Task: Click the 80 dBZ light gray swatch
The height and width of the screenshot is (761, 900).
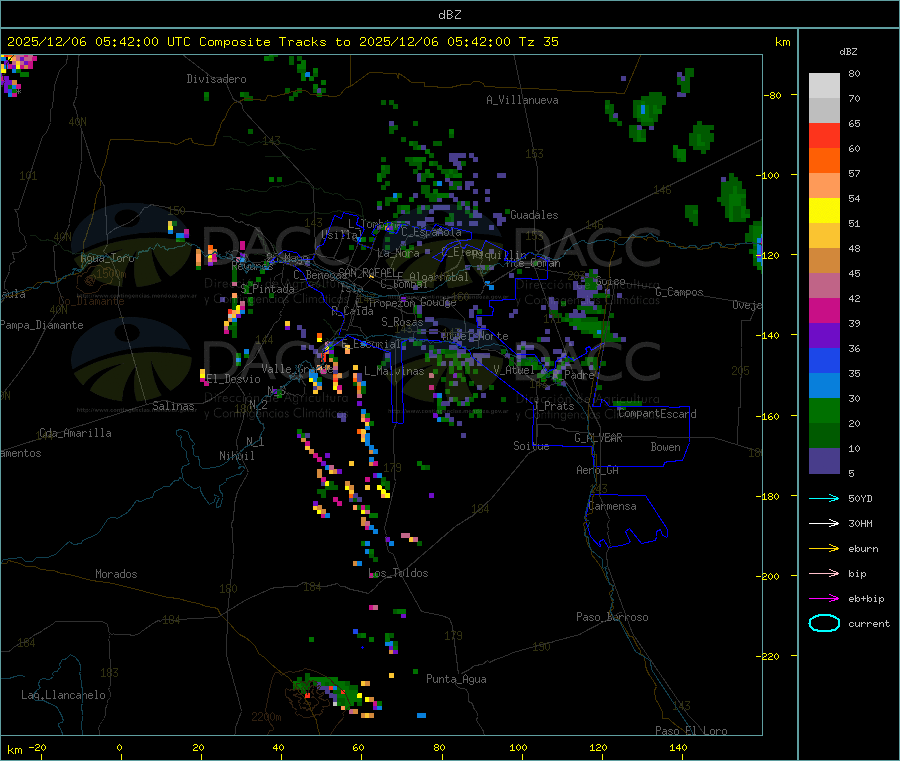Action: 824,86
